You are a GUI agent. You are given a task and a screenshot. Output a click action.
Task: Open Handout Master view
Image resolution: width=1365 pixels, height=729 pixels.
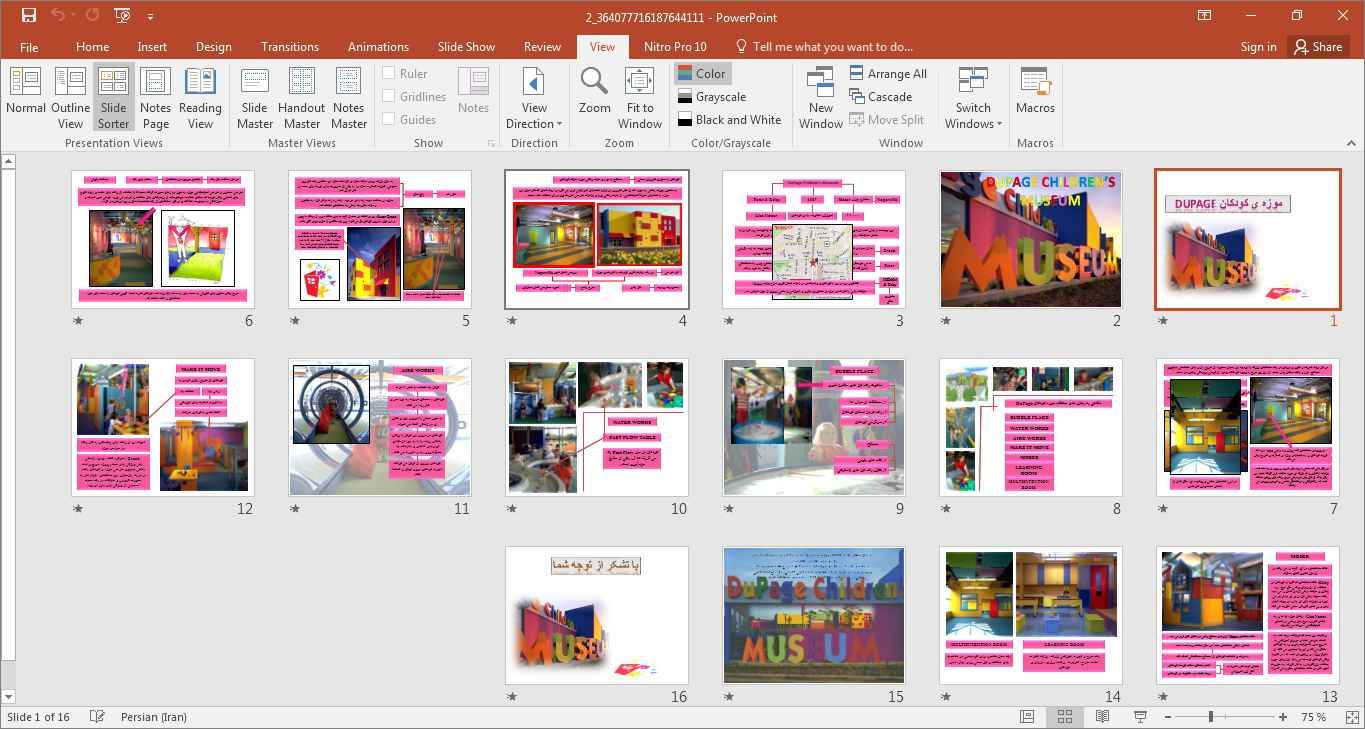301,97
